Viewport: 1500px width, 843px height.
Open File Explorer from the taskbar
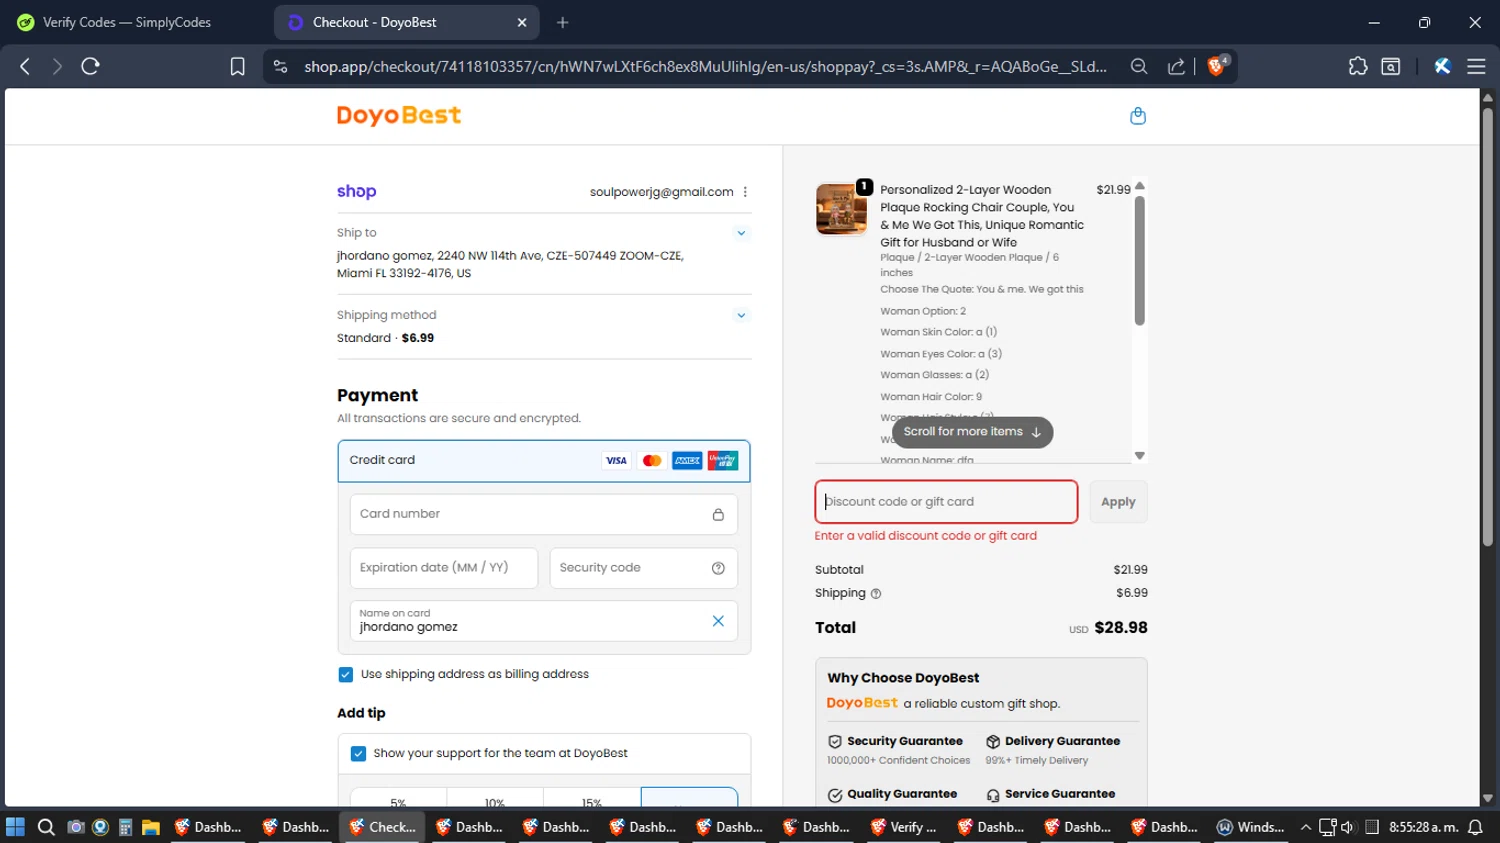[151, 827]
